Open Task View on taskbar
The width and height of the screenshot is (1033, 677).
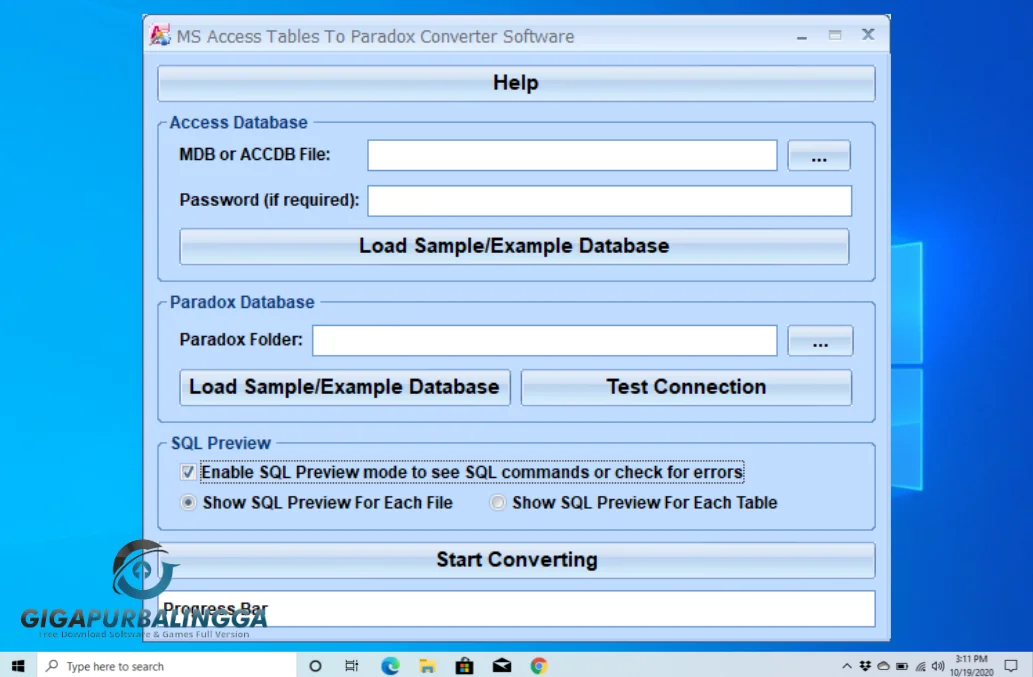352,666
